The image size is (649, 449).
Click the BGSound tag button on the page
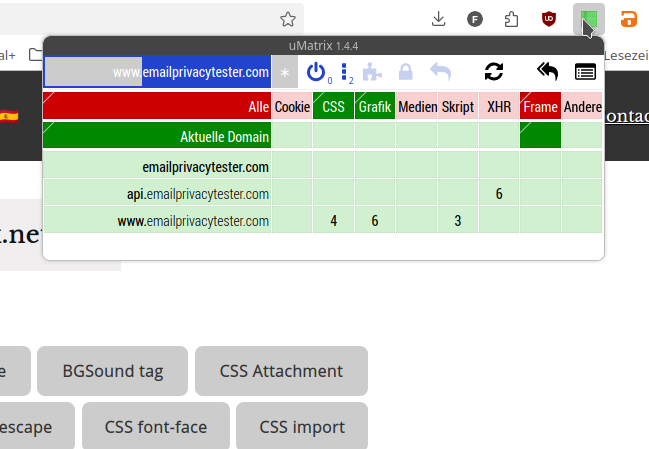coord(113,371)
